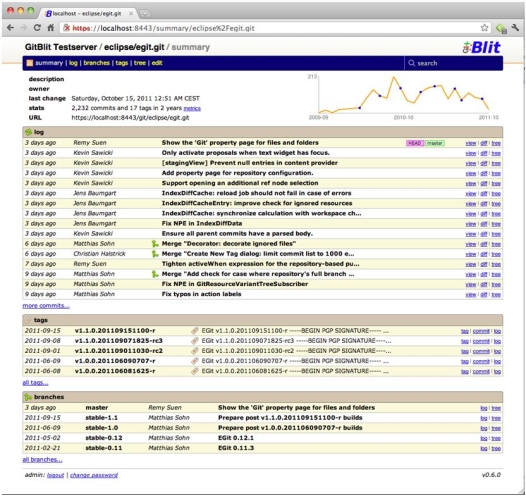Open the log page in navigation bar

73,63
